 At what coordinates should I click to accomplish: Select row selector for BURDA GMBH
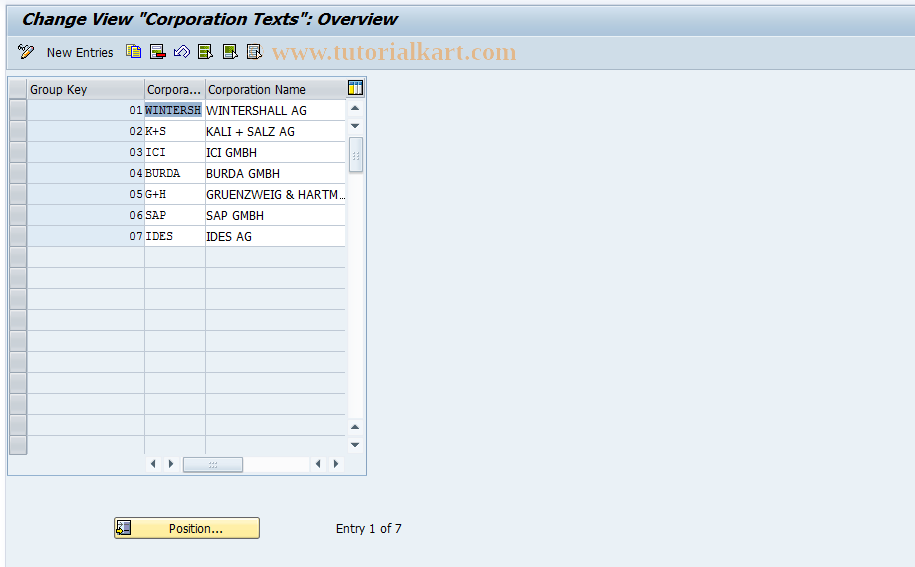(x=18, y=173)
